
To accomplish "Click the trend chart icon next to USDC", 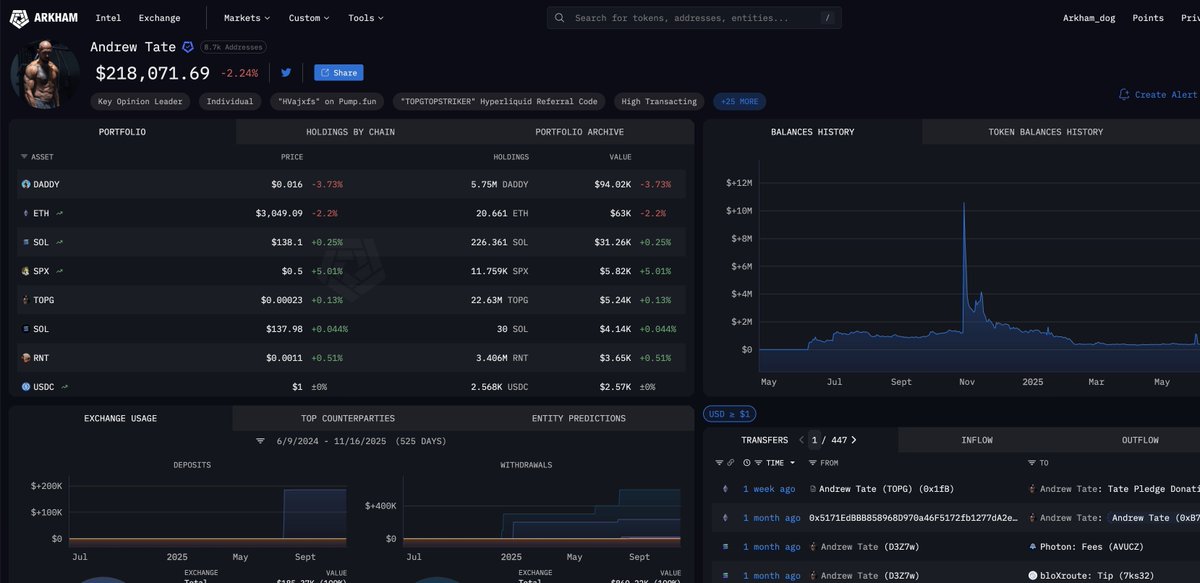I will 66,386.
